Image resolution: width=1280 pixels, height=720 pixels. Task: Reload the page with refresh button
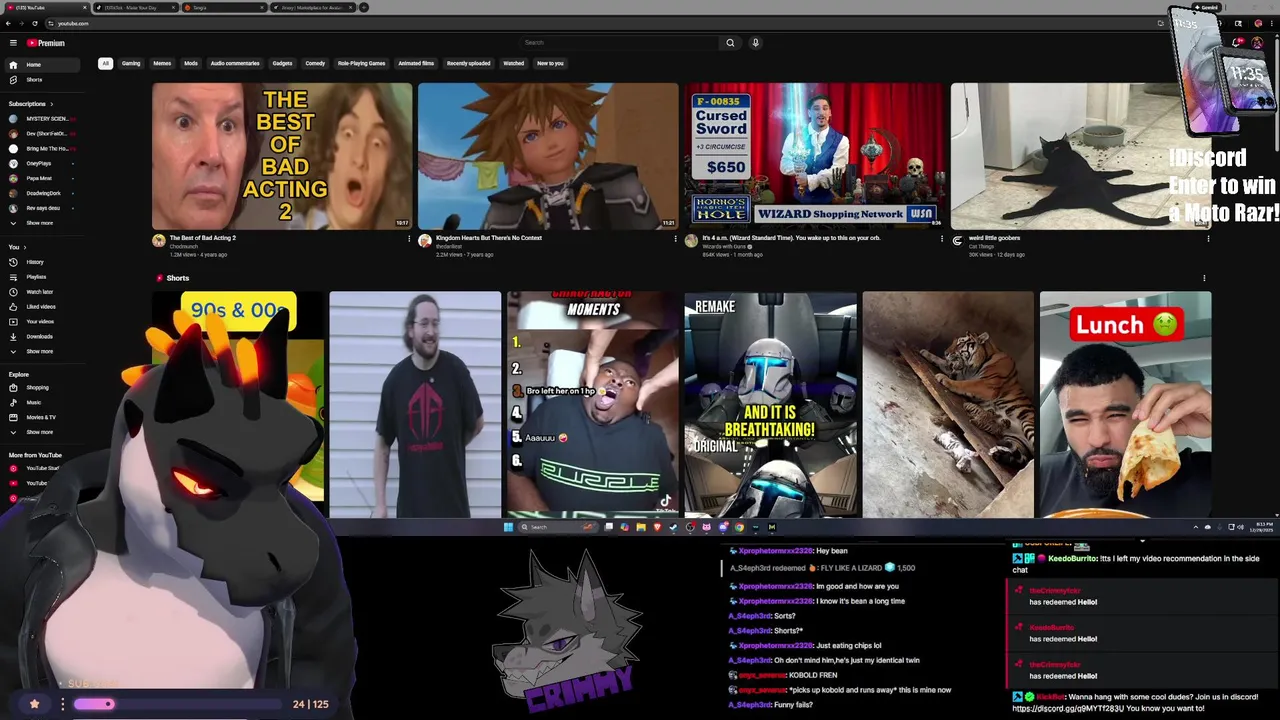coord(35,23)
